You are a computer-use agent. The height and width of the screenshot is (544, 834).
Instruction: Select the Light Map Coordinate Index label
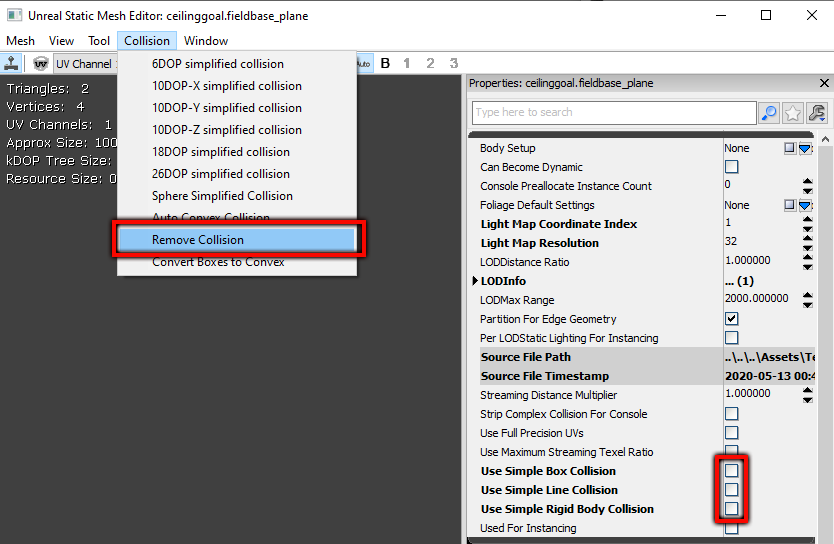pyautogui.click(x=558, y=224)
